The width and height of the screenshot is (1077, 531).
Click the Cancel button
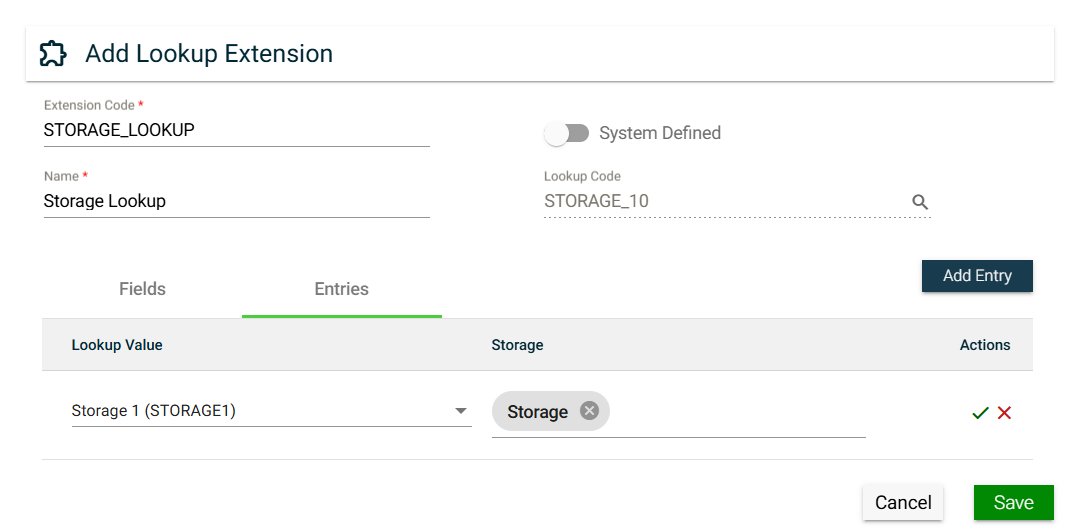click(x=903, y=503)
